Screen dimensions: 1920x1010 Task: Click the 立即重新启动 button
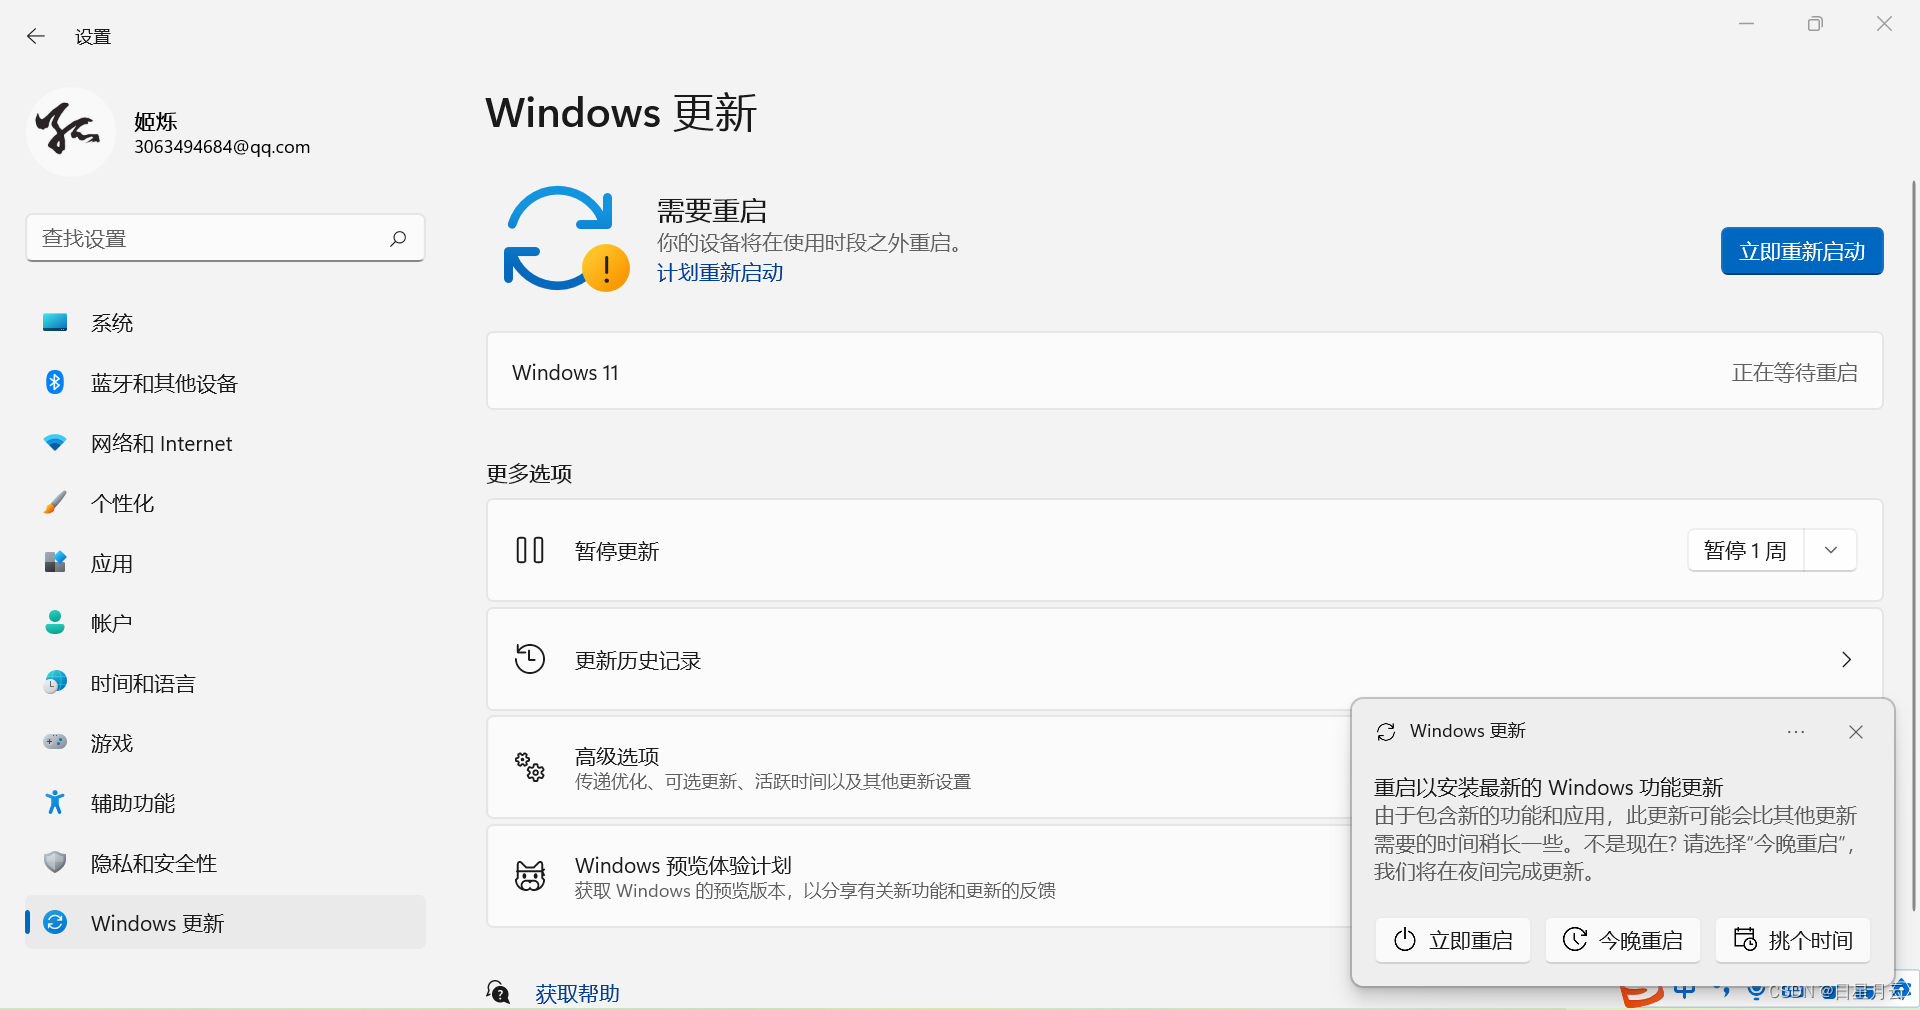click(1802, 251)
